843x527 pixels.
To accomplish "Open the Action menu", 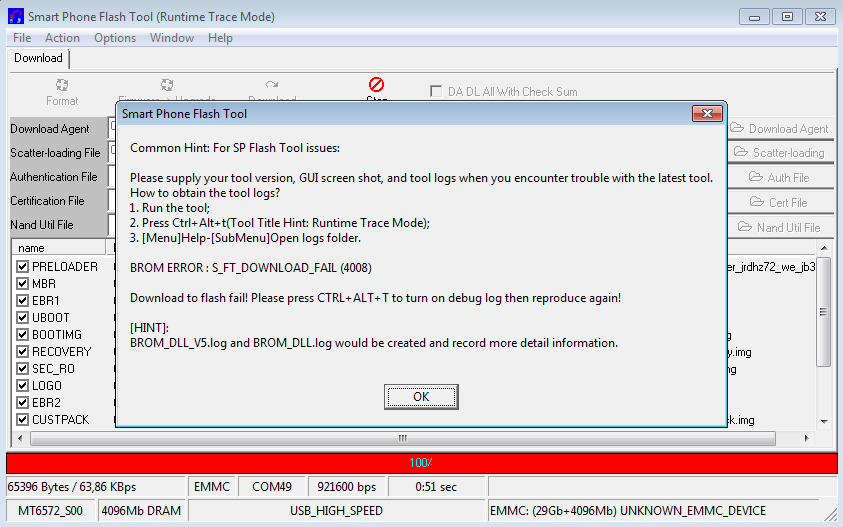I will tap(62, 38).
